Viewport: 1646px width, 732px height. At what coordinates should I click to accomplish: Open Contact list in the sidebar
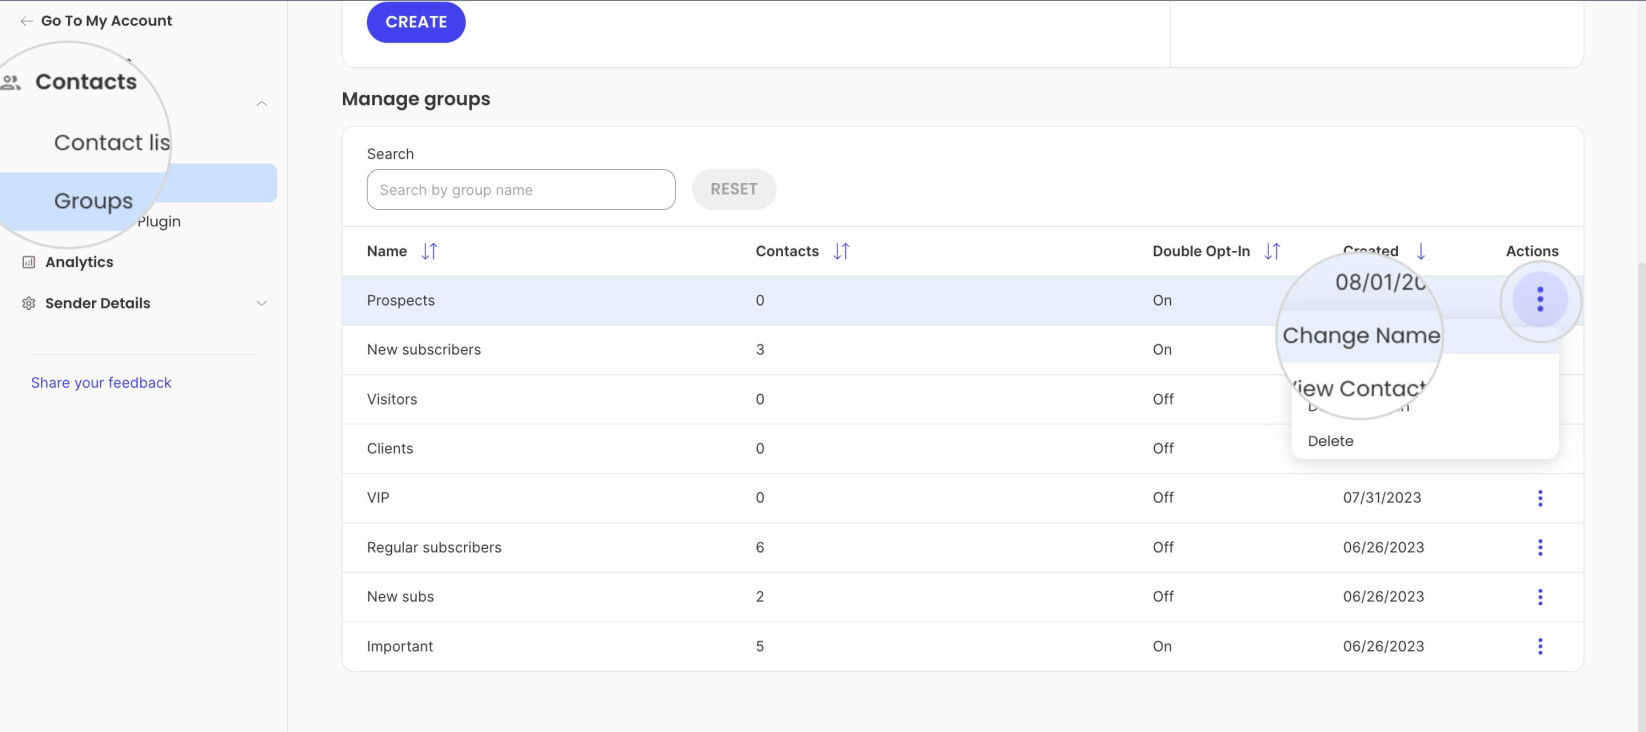point(112,142)
